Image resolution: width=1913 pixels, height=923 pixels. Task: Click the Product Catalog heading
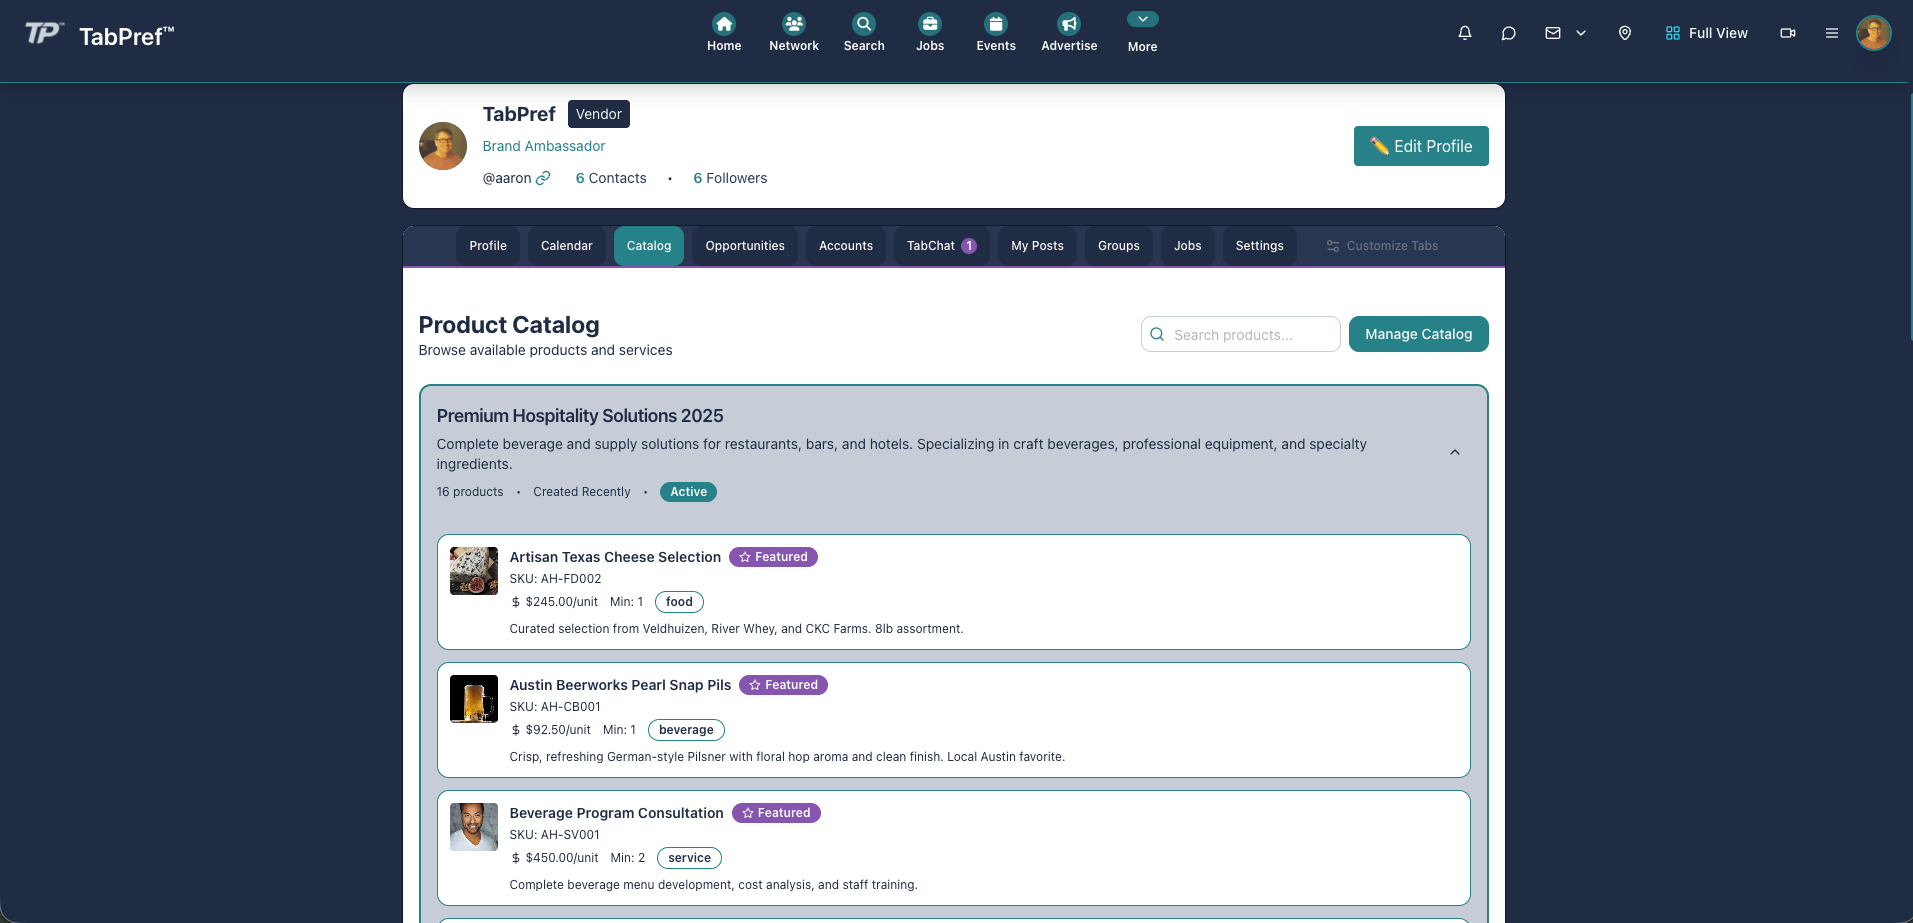(509, 325)
